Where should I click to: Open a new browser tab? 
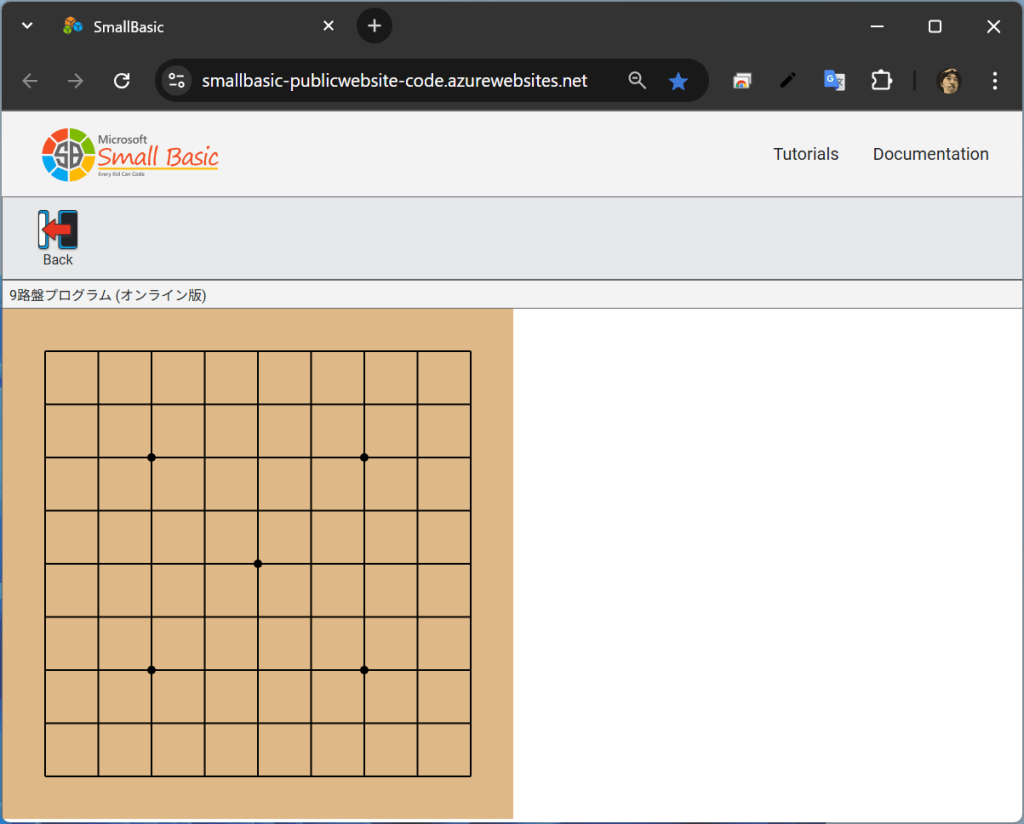pyautogui.click(x=374, y=26)
